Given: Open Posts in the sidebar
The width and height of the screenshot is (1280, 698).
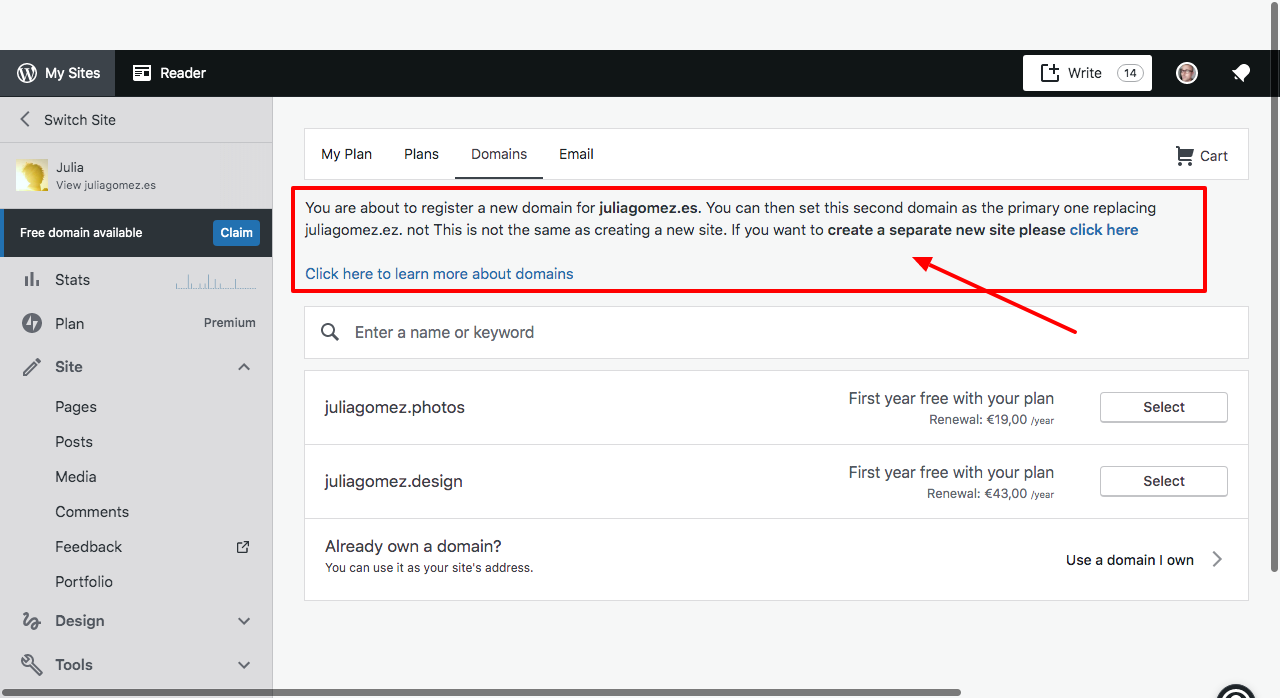Looking at the screenshot, I should point(74,442).
